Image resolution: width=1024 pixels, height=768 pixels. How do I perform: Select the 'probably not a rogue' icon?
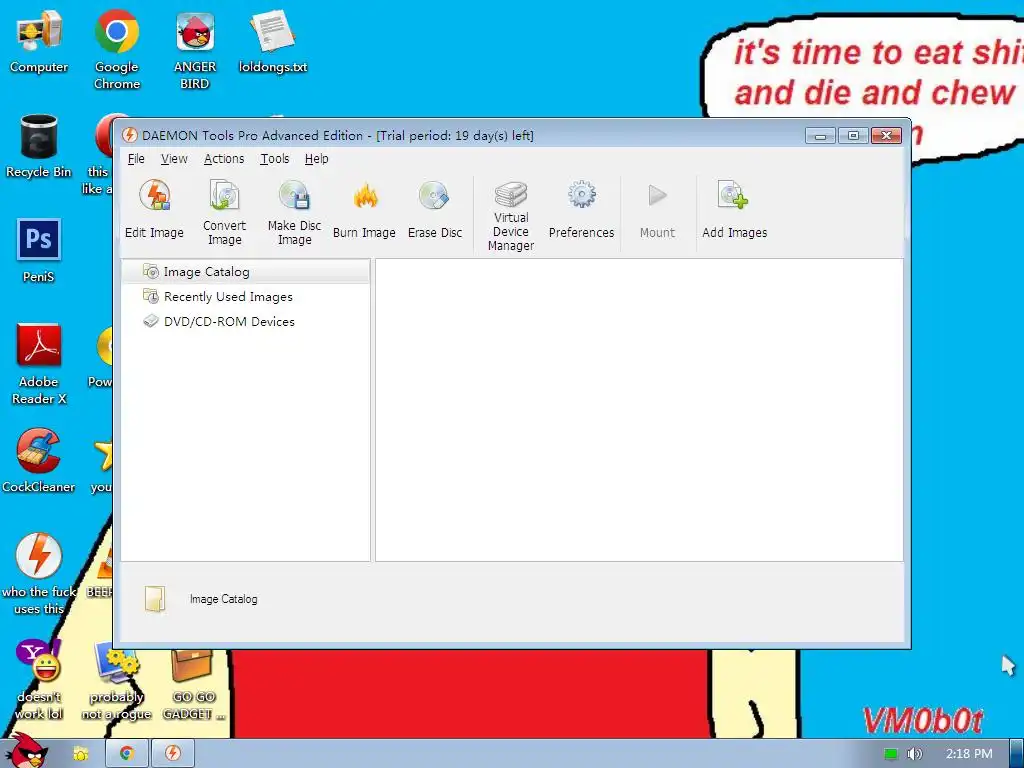point(117,679)
